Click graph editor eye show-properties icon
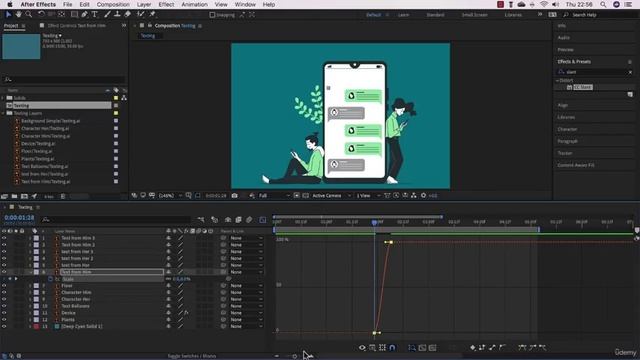The width and height of the screenshot is (640, 360). click(362, 348)
